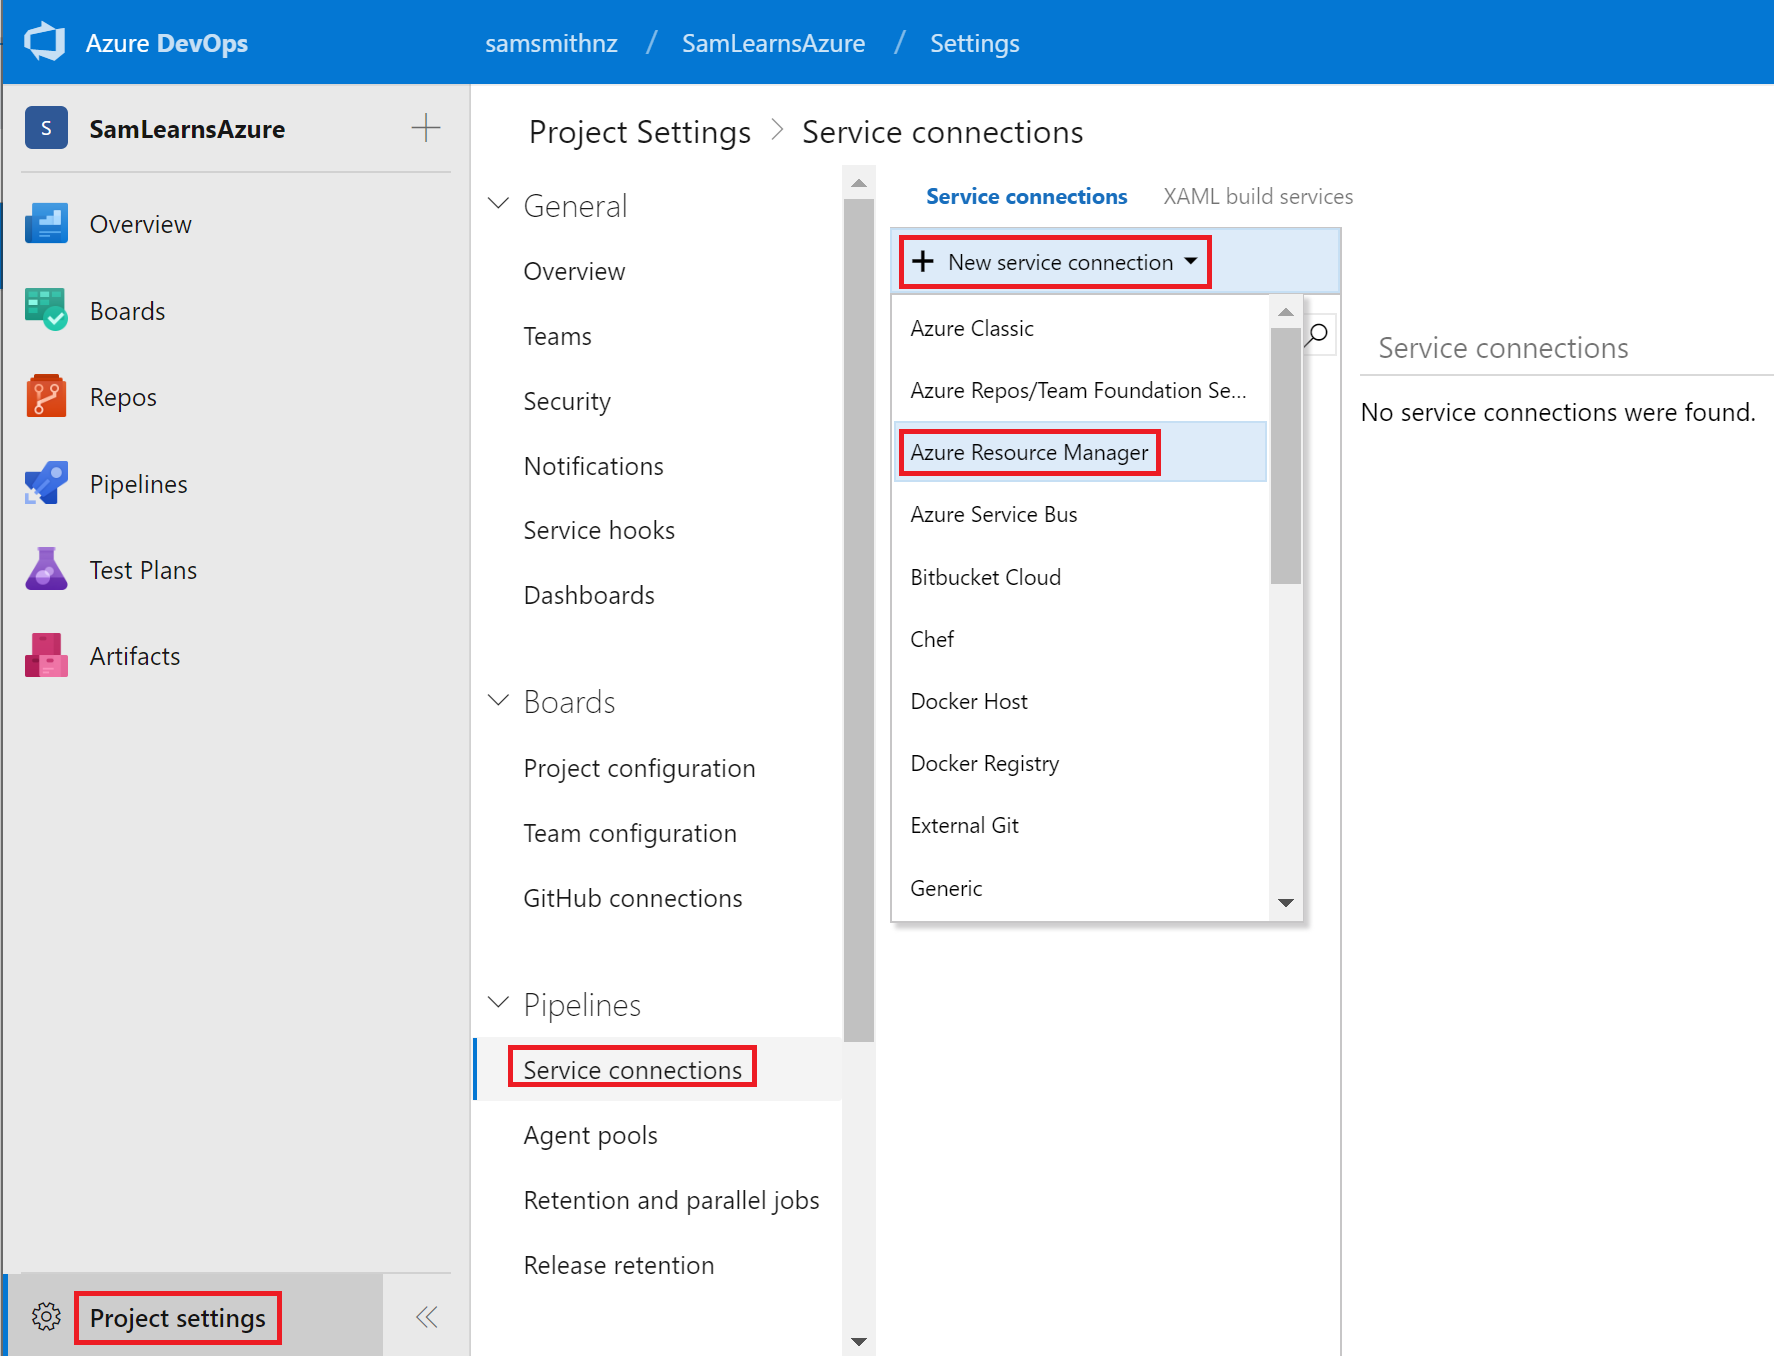Open the New service connection dropdown

point(1055,262)
